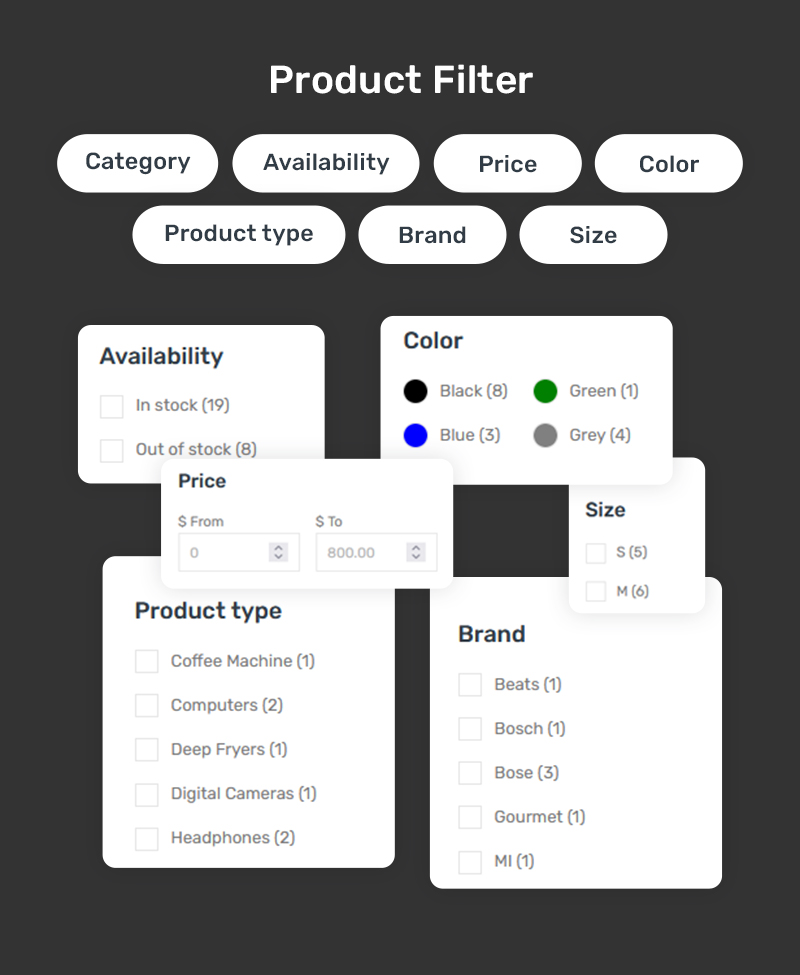The width and height of the screenshot is (800, 975).
Task: Select the Black color swatch
Action: click(x=415, y=391)
